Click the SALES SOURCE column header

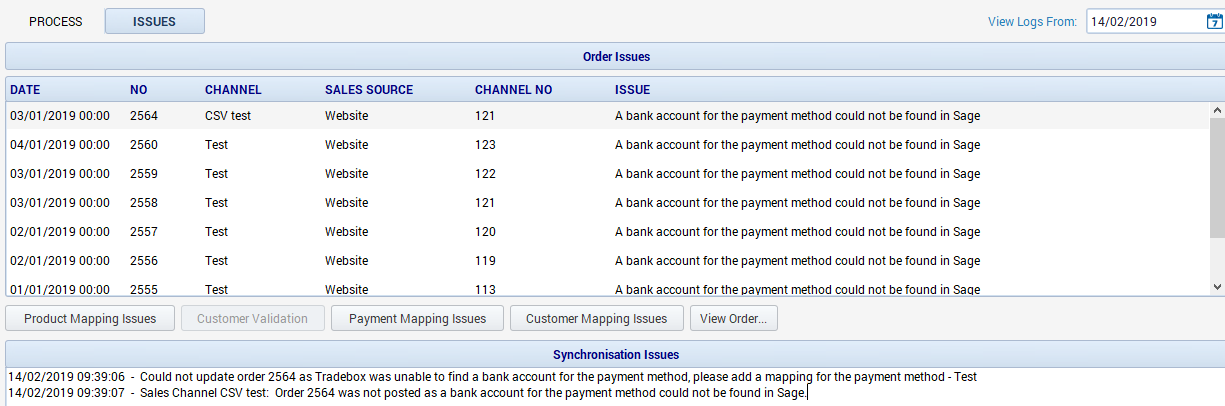[368, 90]
